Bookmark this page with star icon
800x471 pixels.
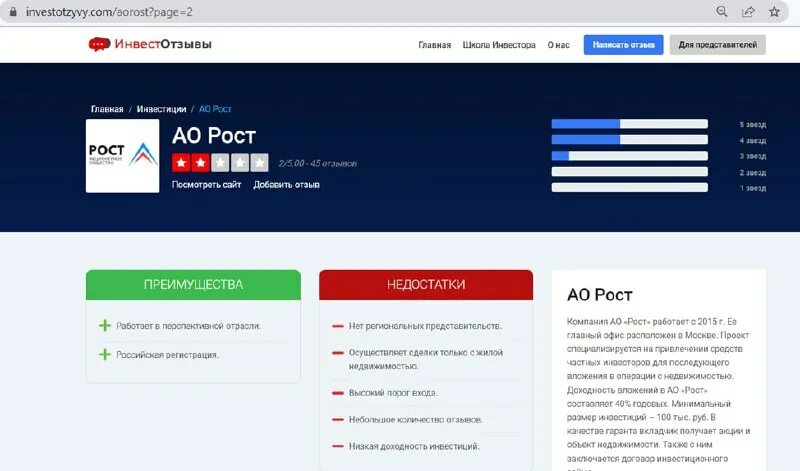[x=774, y=12]
